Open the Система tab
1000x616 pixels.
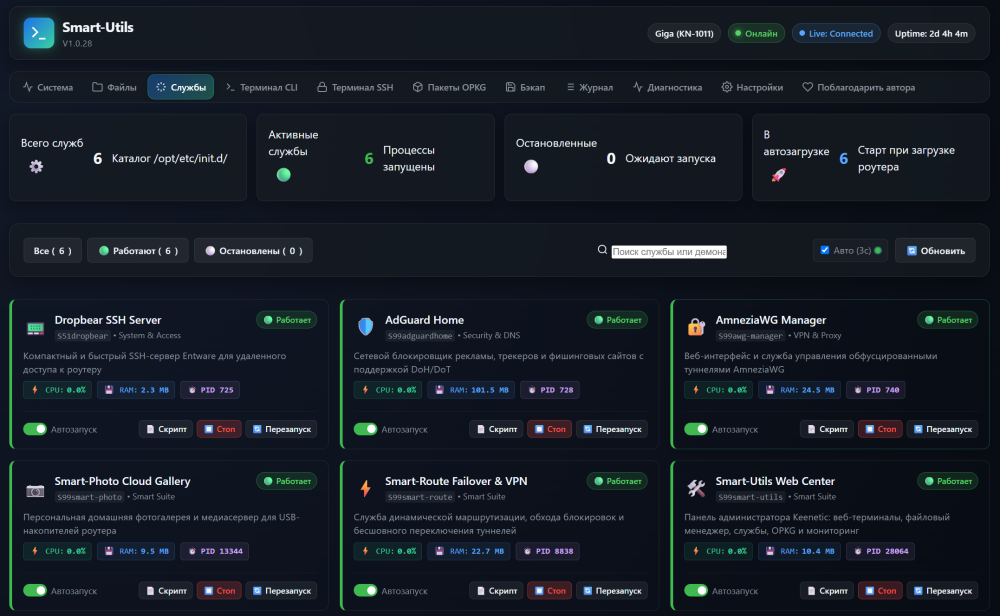48,87
